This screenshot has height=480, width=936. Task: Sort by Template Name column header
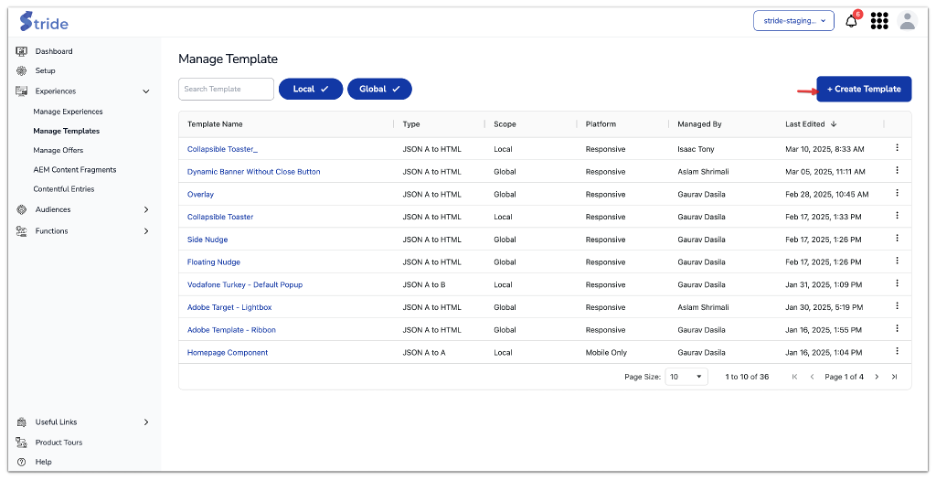215,124
